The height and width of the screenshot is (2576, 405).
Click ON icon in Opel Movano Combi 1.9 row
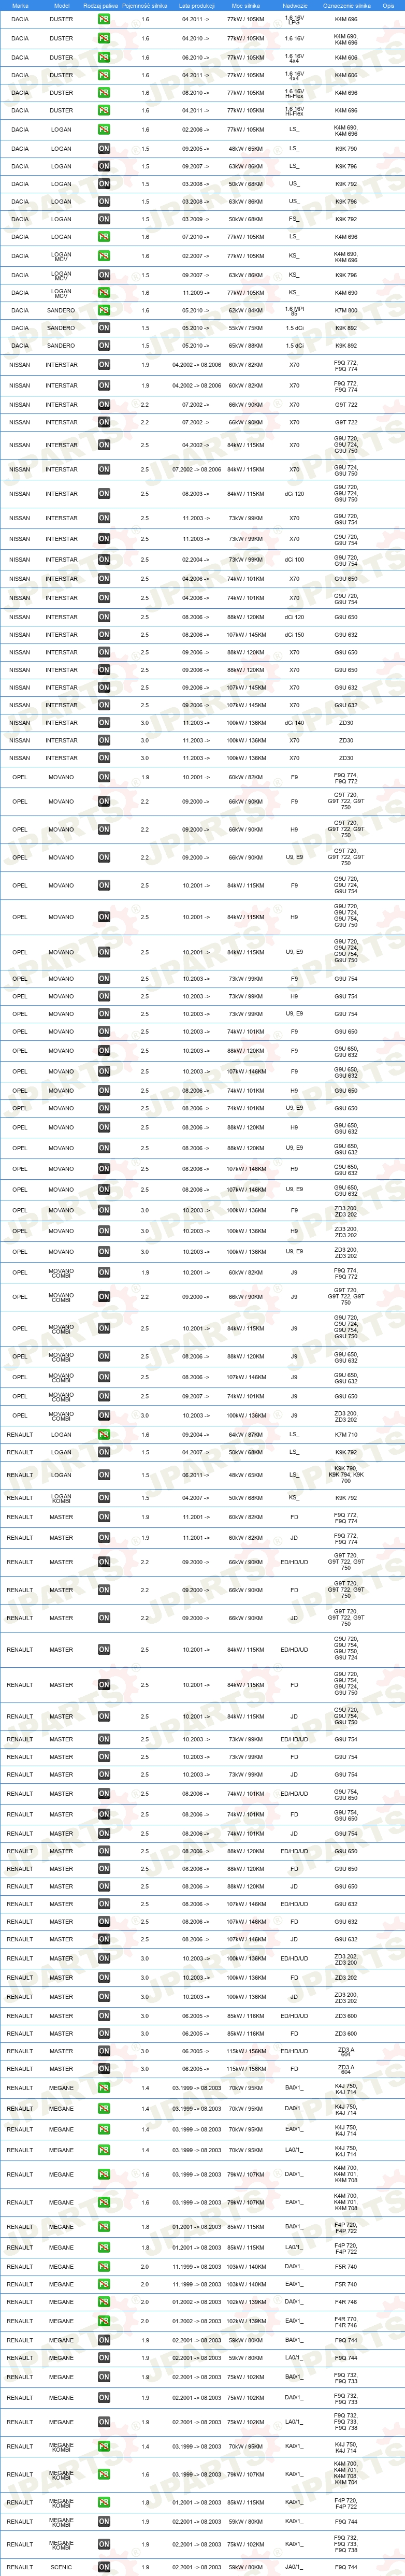click(x=104, y=1273)
